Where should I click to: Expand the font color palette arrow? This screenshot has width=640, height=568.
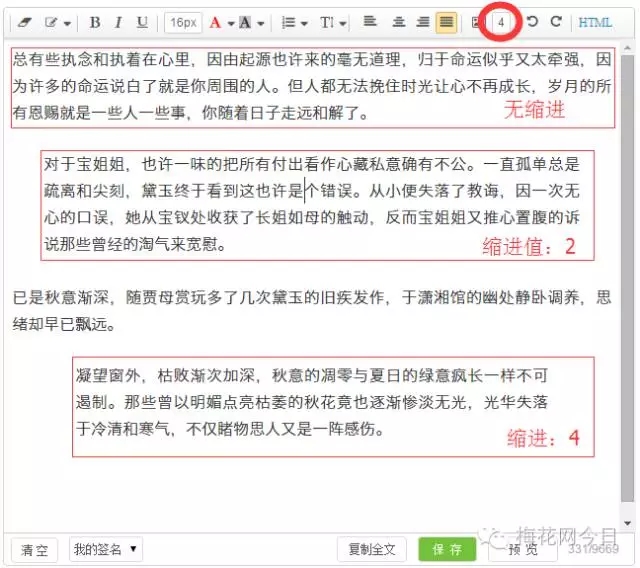click(x=231, y=23)
